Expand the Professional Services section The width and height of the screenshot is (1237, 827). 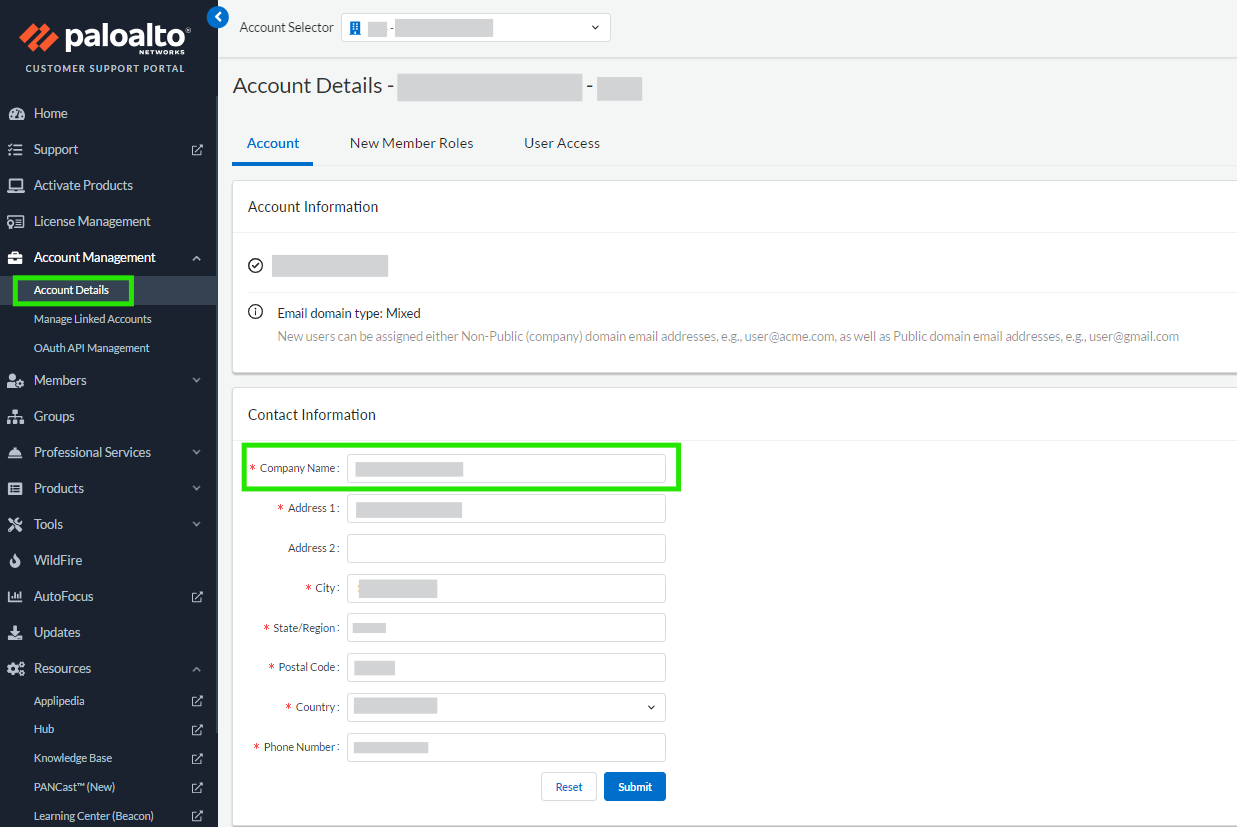(x=196, y=453)
